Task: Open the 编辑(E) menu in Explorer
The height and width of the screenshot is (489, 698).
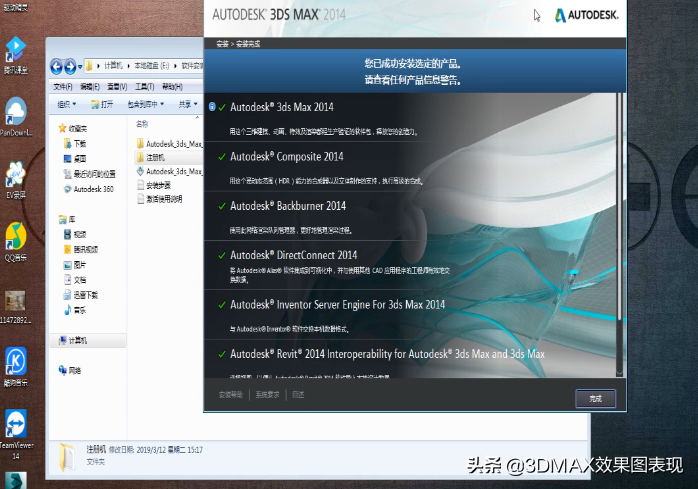Action: (89, 86)
